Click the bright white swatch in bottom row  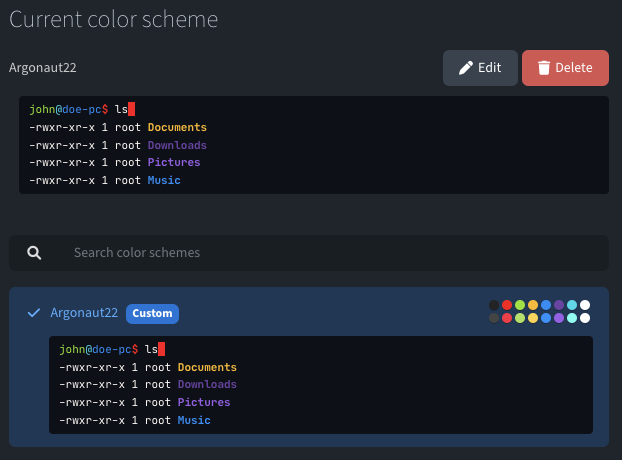pyautogui.click(x=585, y=318)
